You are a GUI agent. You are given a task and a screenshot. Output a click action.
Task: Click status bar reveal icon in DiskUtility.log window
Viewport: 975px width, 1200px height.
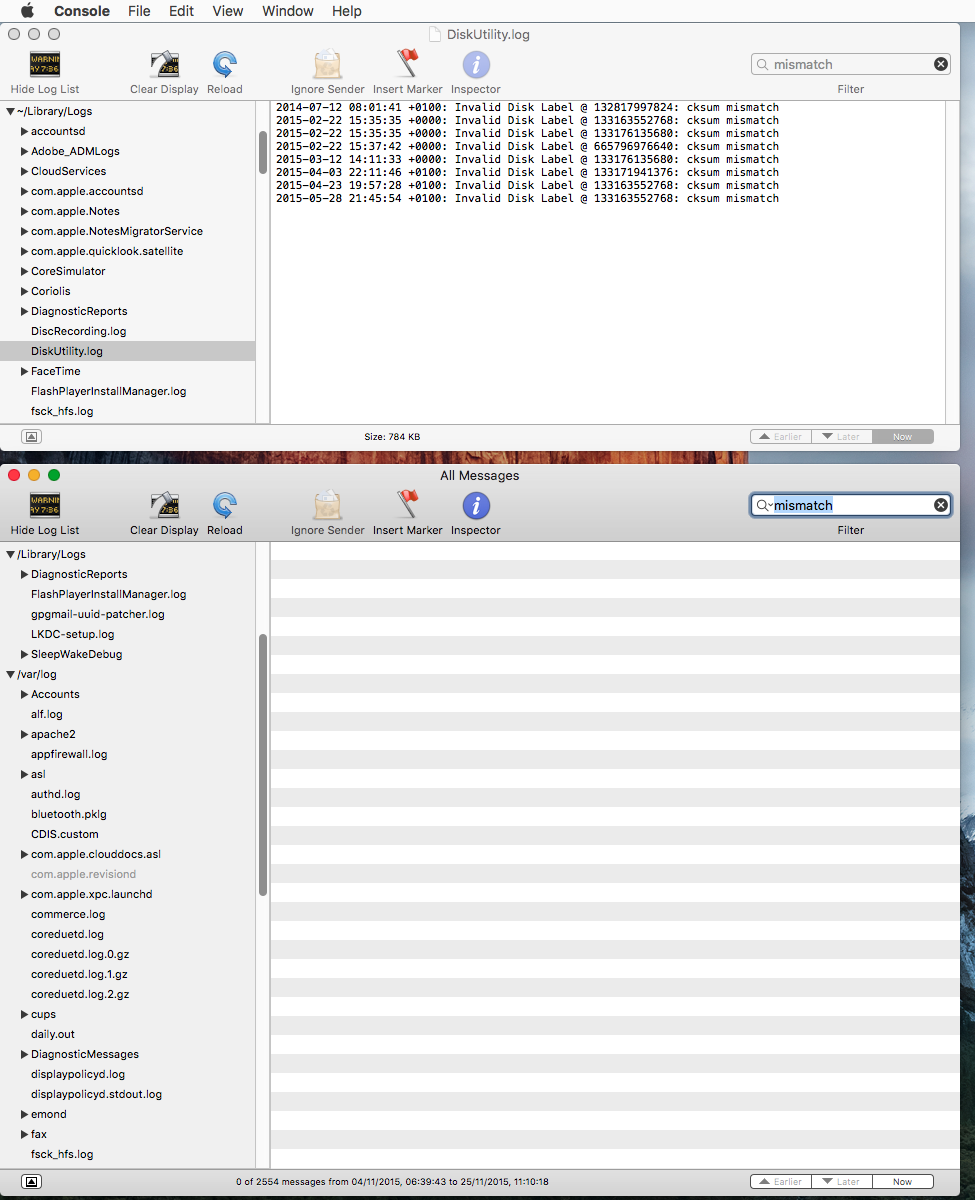point(31,437)
